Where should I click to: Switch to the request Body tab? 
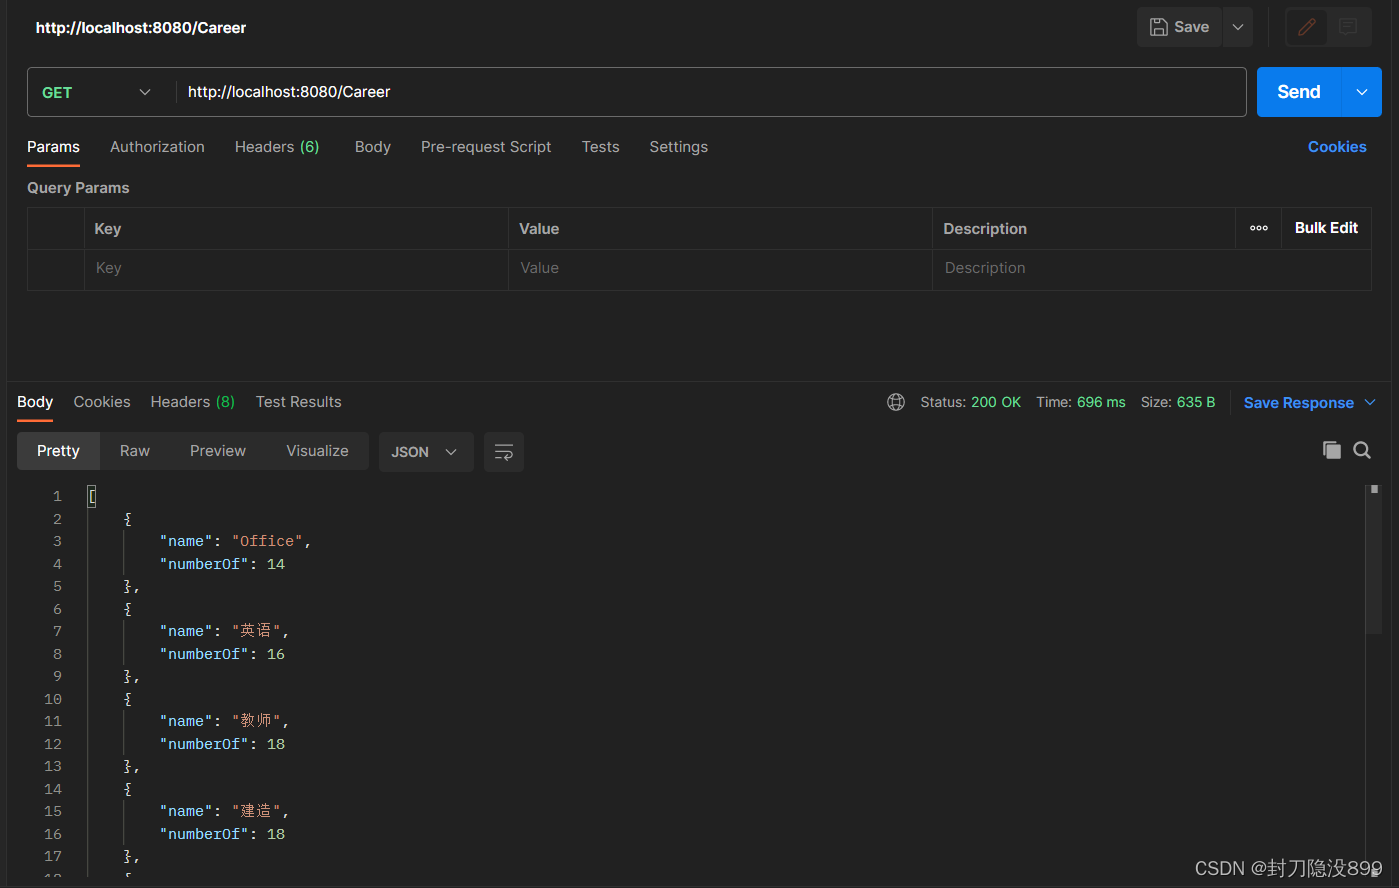(x=373, y=147)
